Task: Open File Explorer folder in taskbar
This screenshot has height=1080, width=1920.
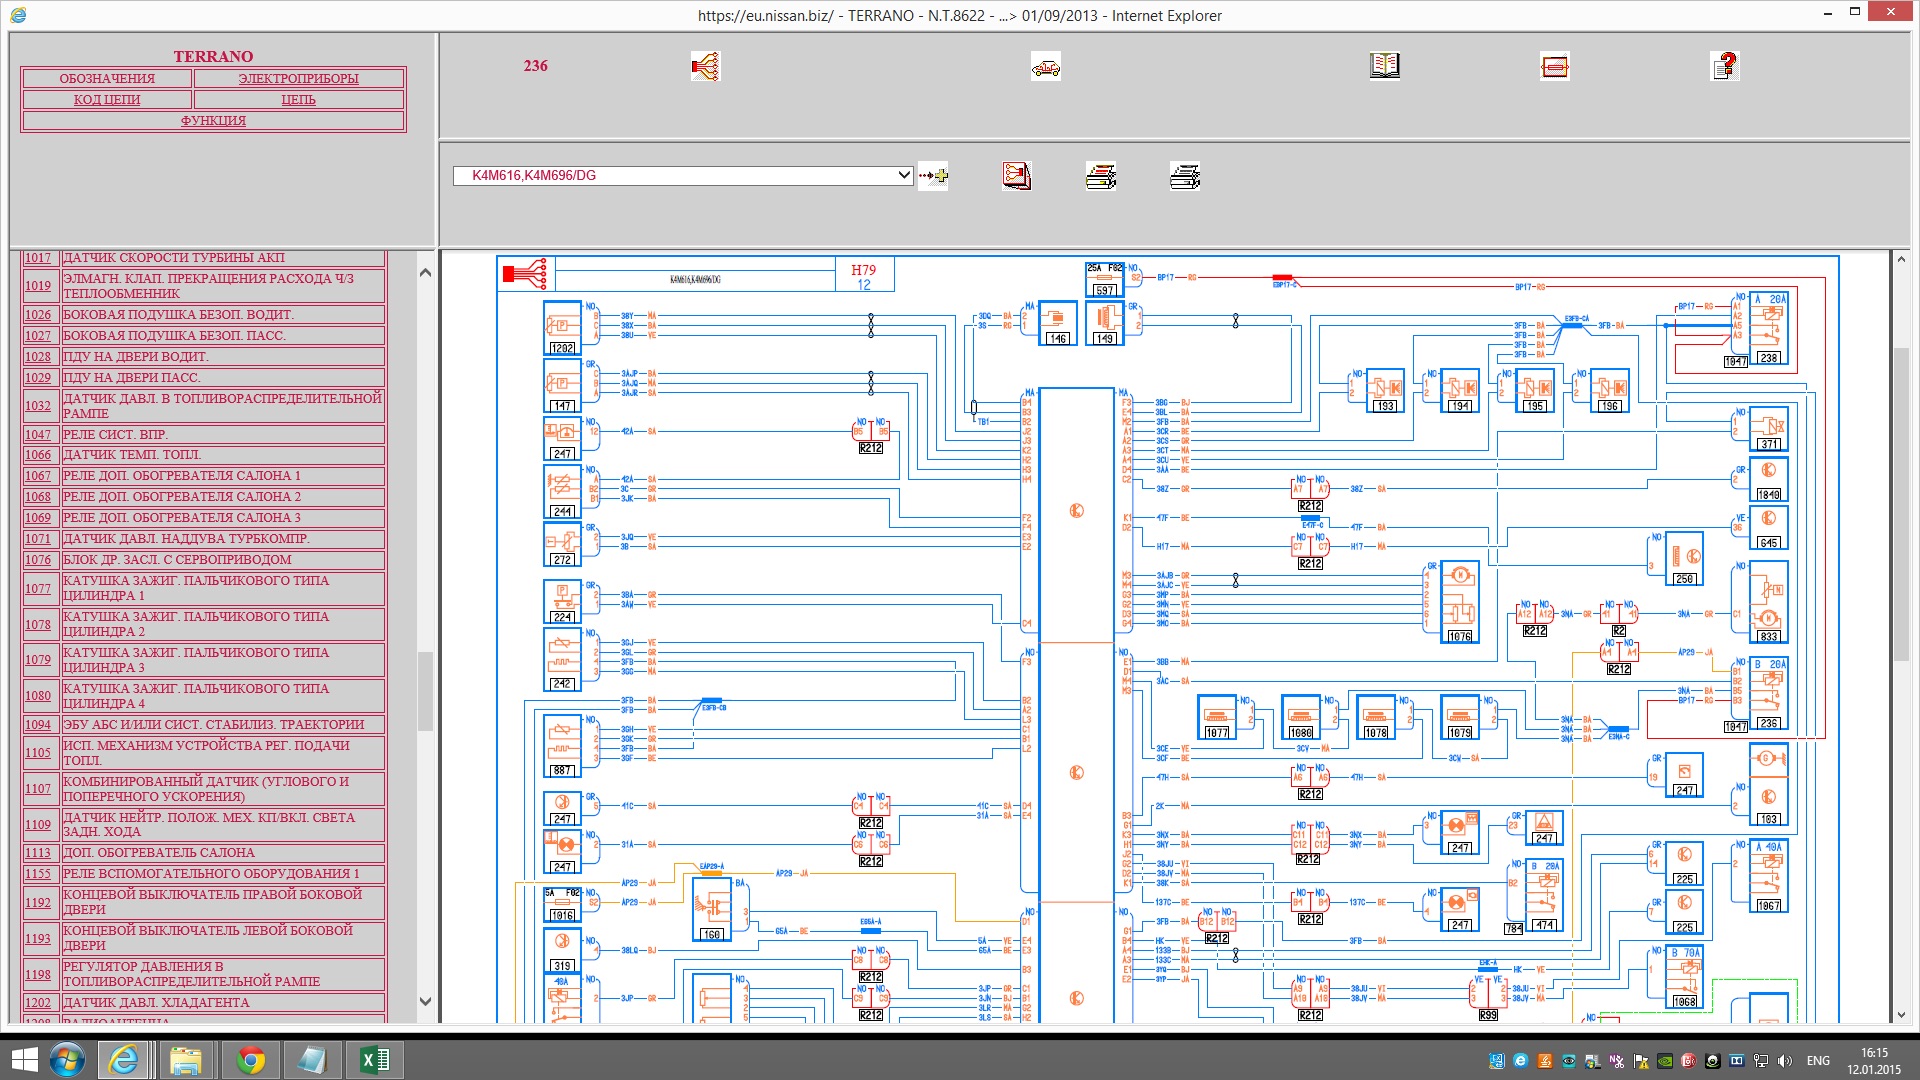Action: coord(186,1060)
